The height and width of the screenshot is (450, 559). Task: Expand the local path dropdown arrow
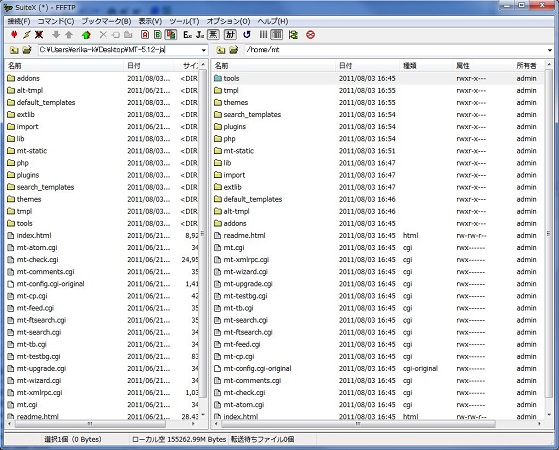coord(204,50)
